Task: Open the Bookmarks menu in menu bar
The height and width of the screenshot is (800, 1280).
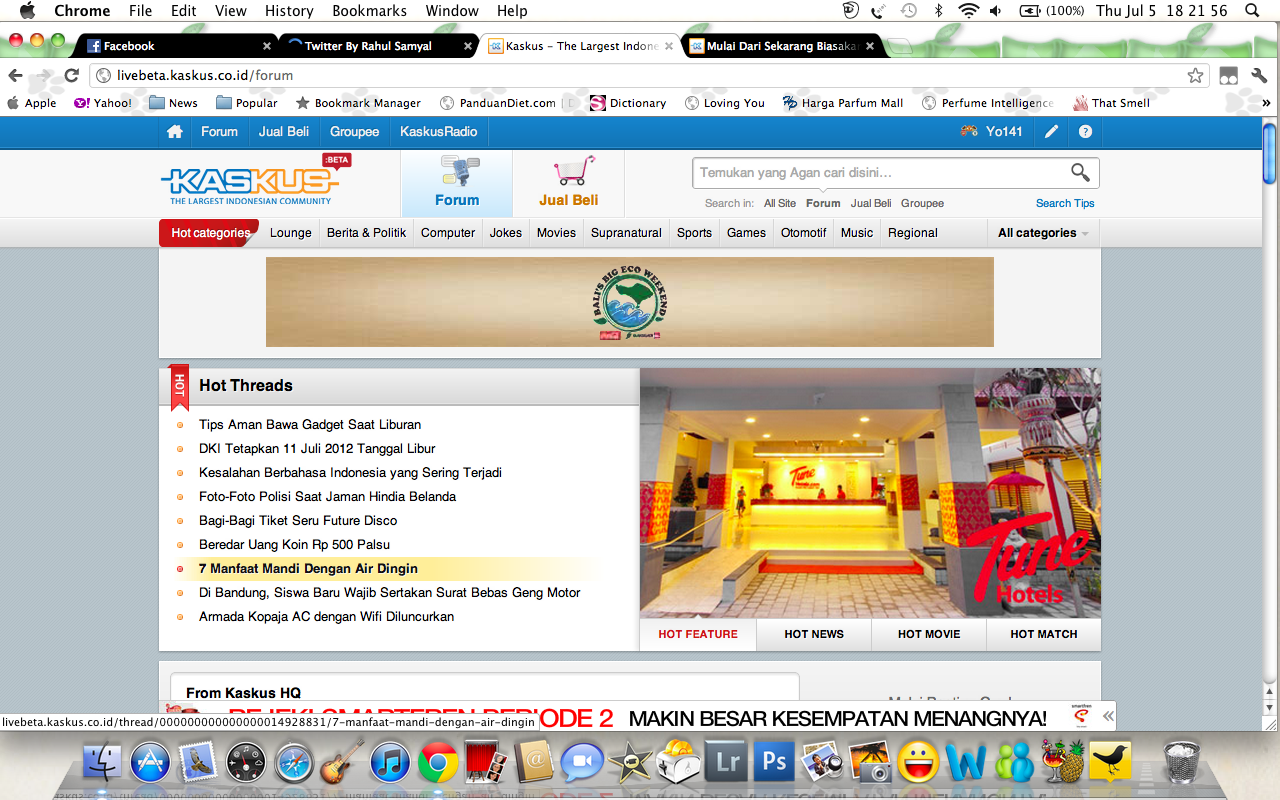Action: pos(369,11)
